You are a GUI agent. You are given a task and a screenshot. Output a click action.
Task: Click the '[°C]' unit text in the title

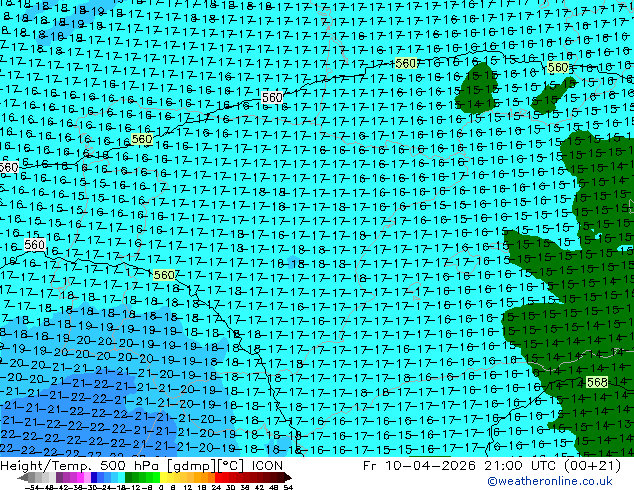pyautogui.click(x=230, y=466)
